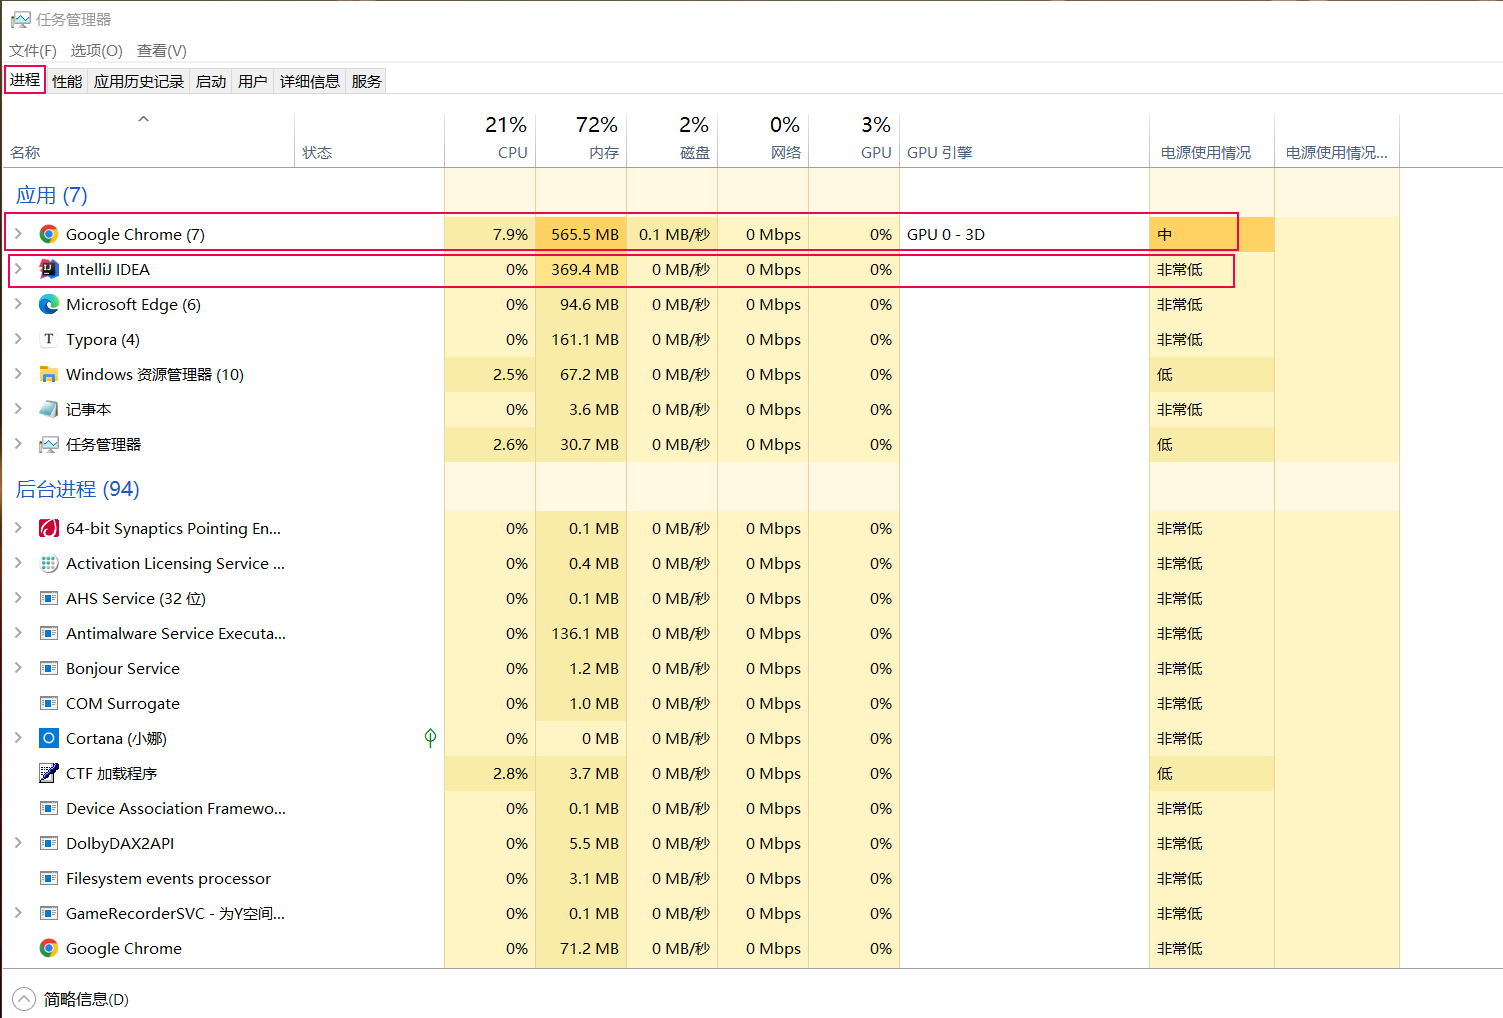Switch to the 用户 tab
Screen dimensions: 1503x1018
point(253,81)
